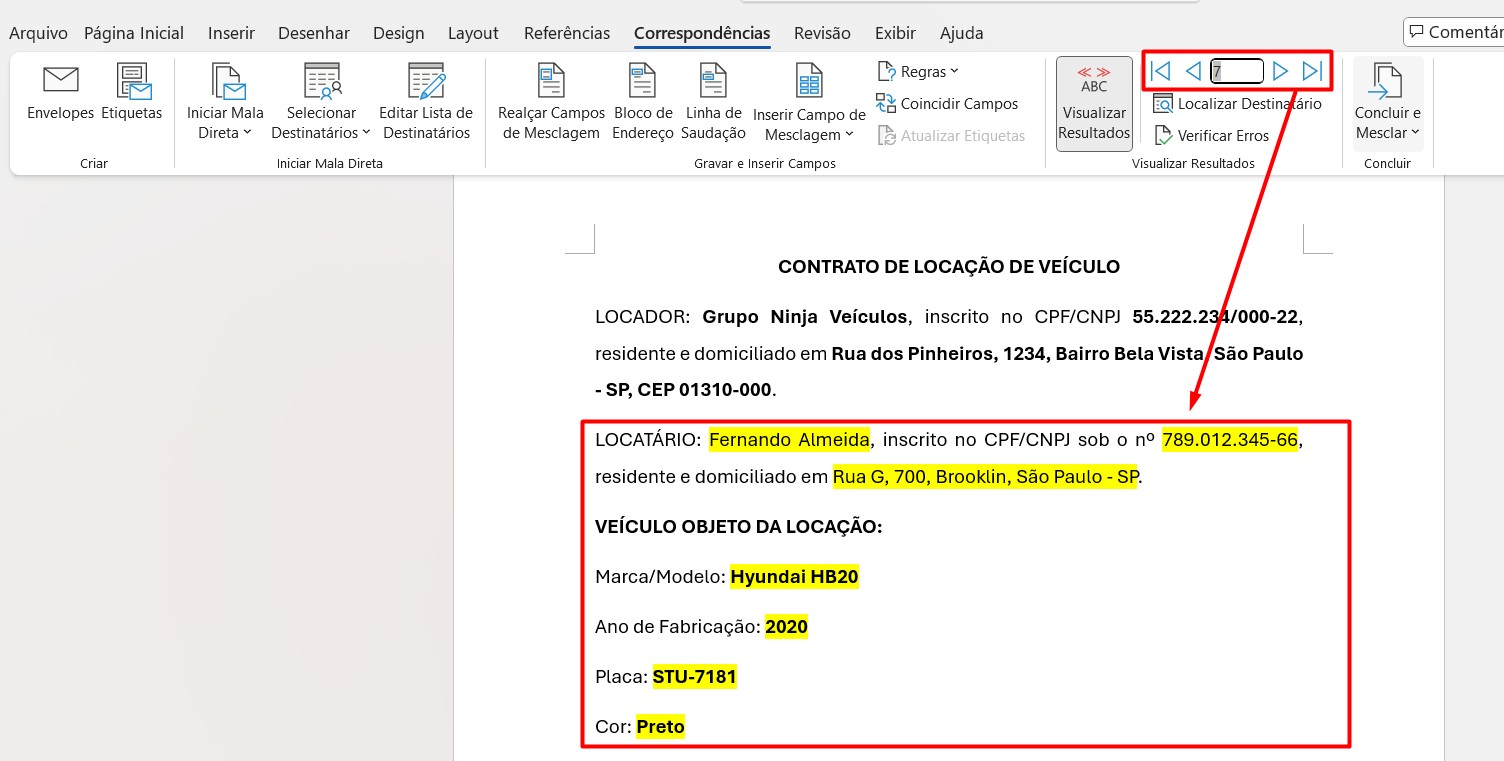Select the Correspondências tab
1504x761 pixels.
click(702, 33)
